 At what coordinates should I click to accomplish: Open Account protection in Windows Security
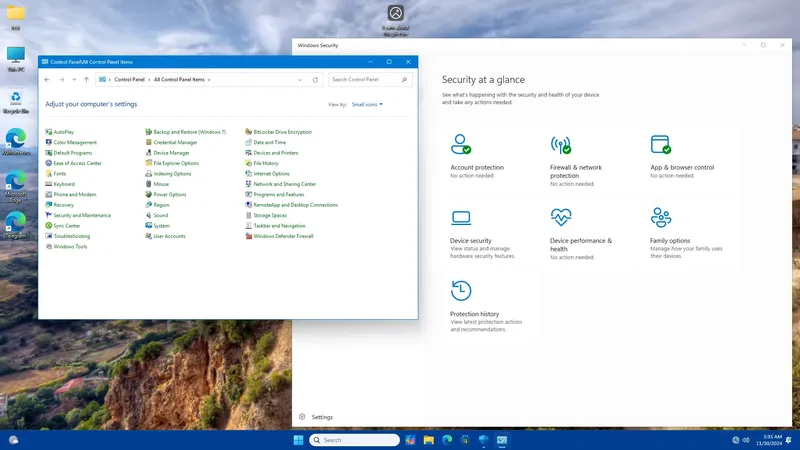click(477, 156)
